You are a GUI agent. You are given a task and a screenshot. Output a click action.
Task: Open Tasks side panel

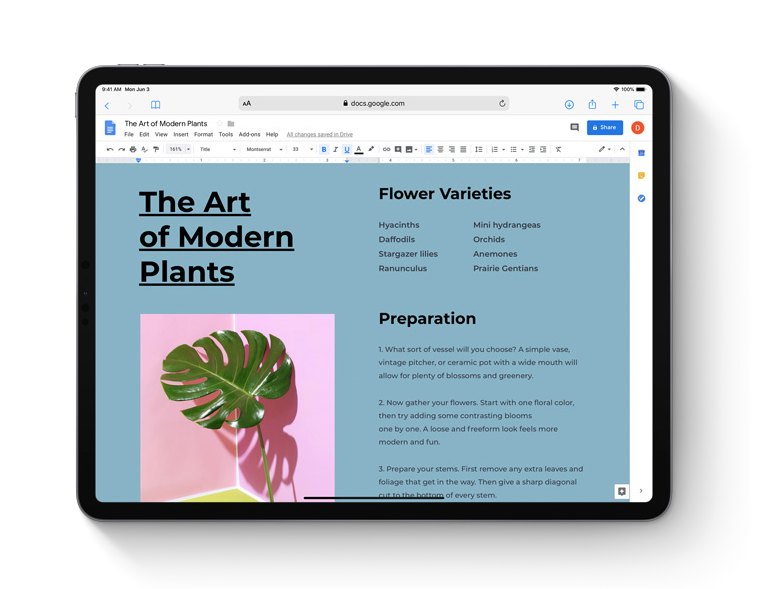tap(641, 198)
